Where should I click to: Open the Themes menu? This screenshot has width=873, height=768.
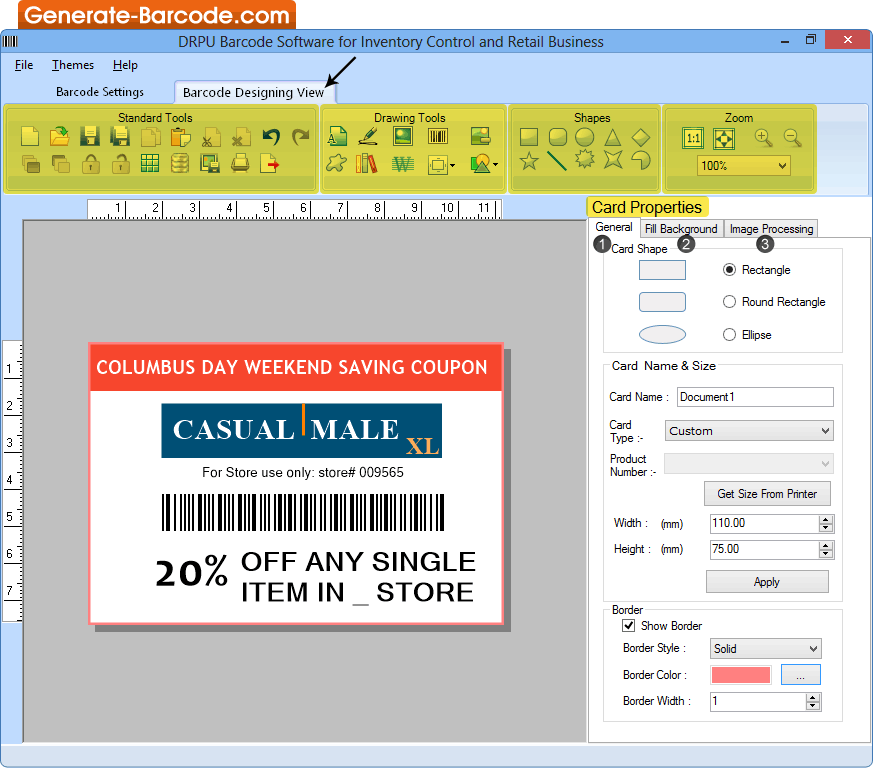(73, 65)
